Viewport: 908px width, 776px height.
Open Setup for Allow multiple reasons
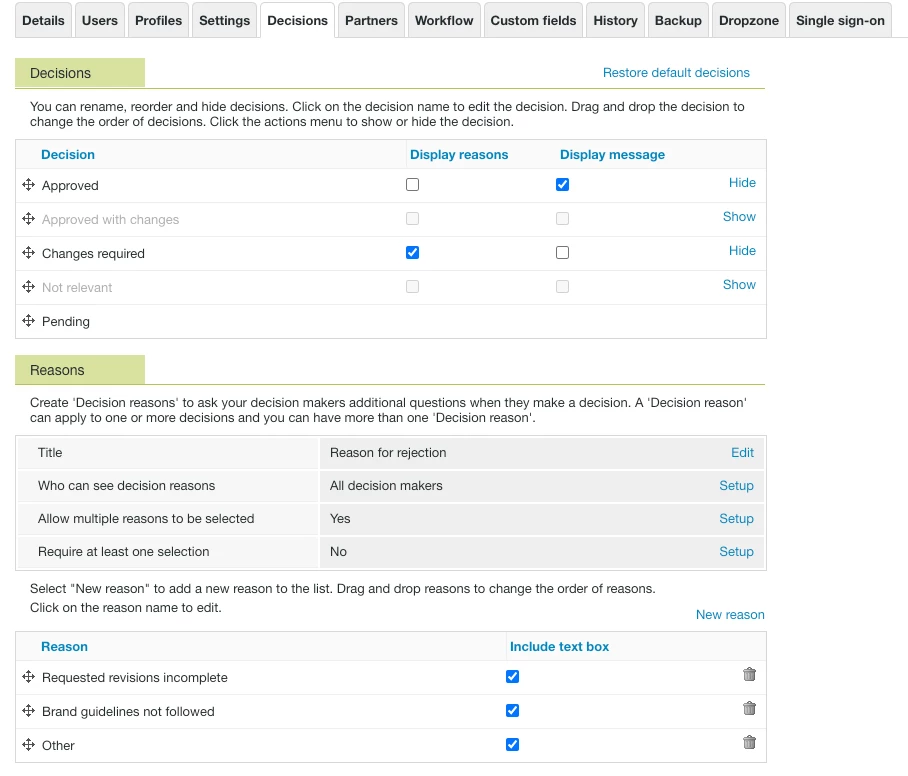736,519
